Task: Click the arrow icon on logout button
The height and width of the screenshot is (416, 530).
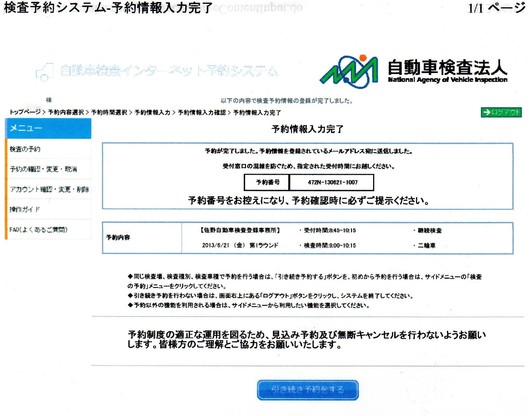Action: 487,112
